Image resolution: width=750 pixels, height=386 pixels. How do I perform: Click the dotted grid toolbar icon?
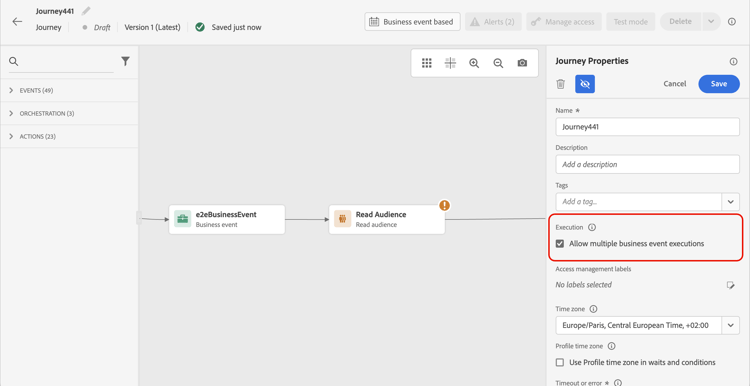427,63
